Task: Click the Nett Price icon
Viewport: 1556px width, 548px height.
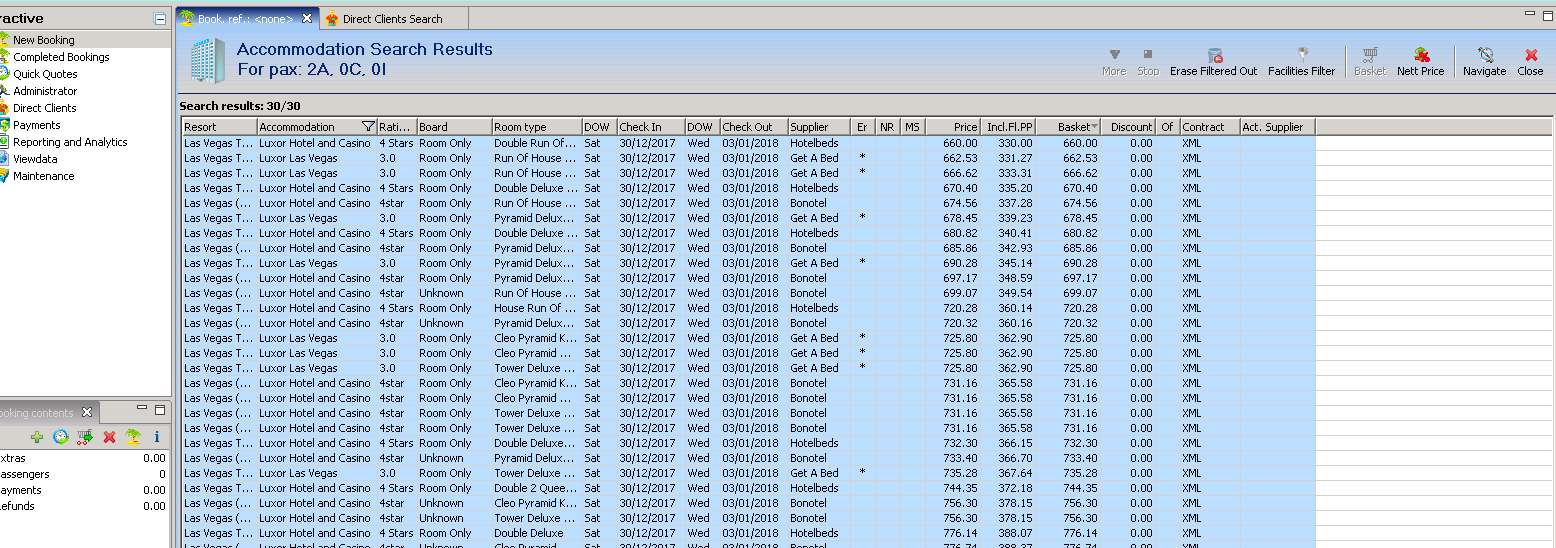Action: tap(1421, 55)
